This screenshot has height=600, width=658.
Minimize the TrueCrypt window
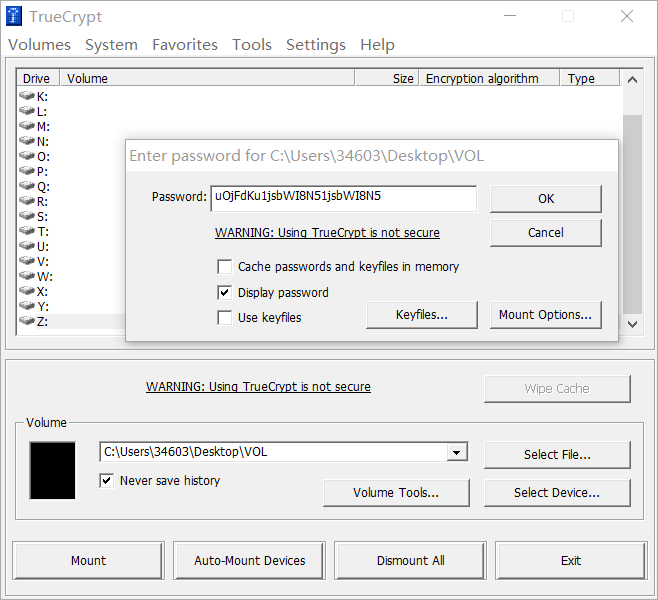[x=510, y=16]
